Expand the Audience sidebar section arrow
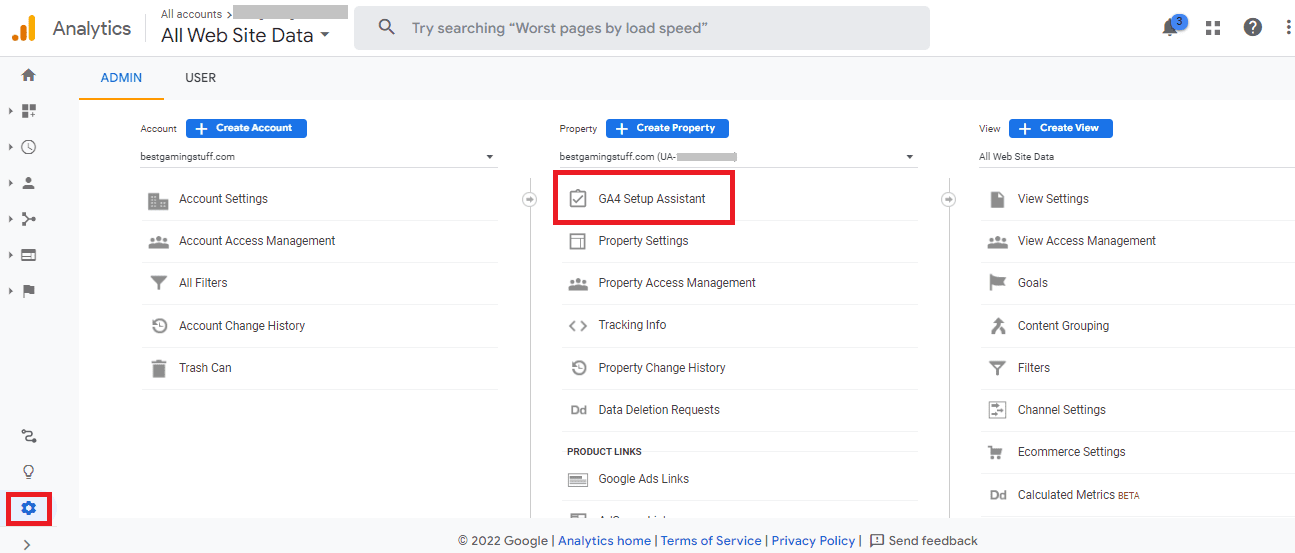The width and height of the screenshot is (1295, 553). pyautogui.click(x=11, y=183)
